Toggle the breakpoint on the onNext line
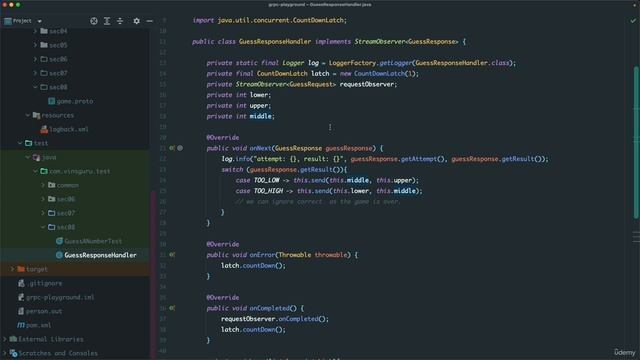Image resolution: width=640 pixels, height=360 pixels. point(180,148)
